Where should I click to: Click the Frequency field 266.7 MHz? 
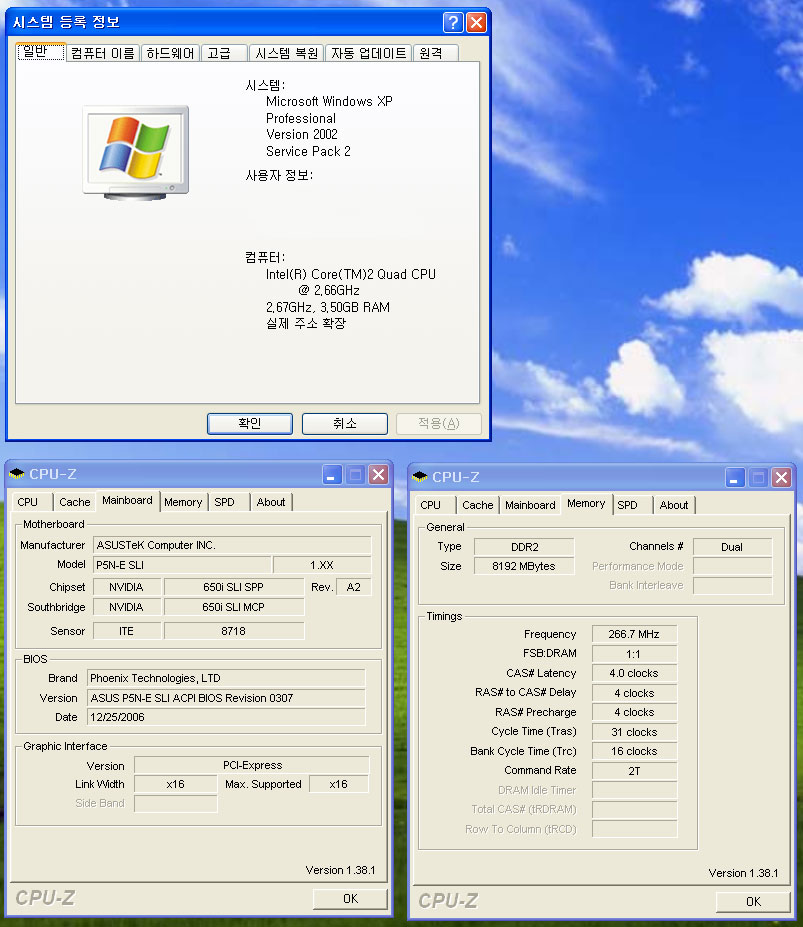[x=634, y=634]
